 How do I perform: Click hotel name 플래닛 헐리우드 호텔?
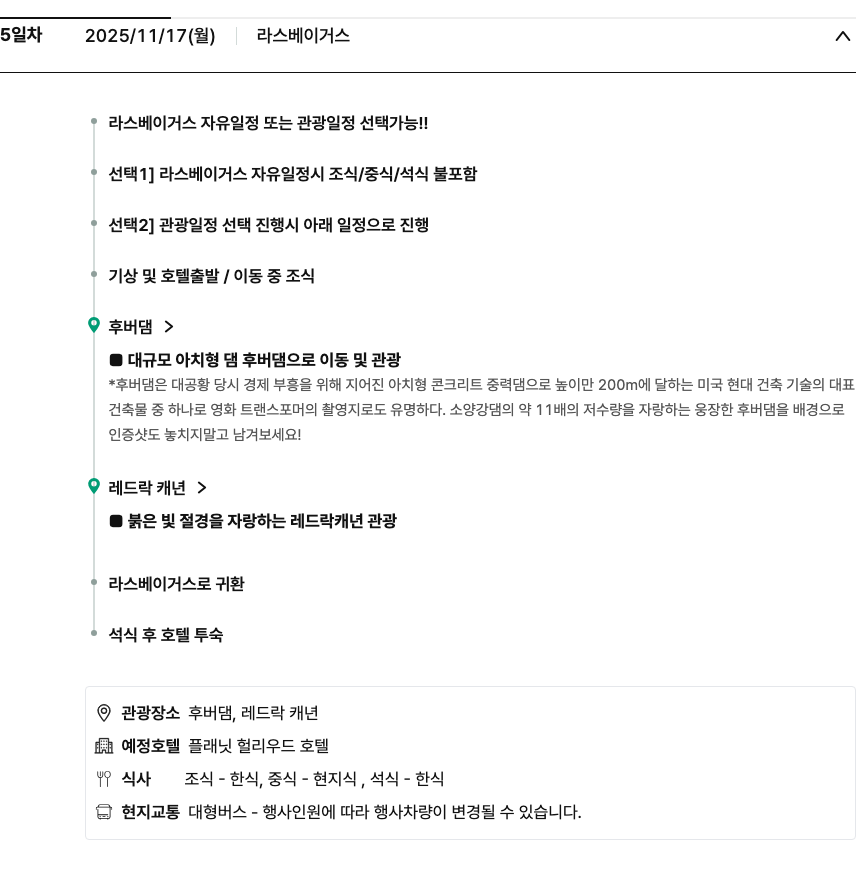pos(258,746)
